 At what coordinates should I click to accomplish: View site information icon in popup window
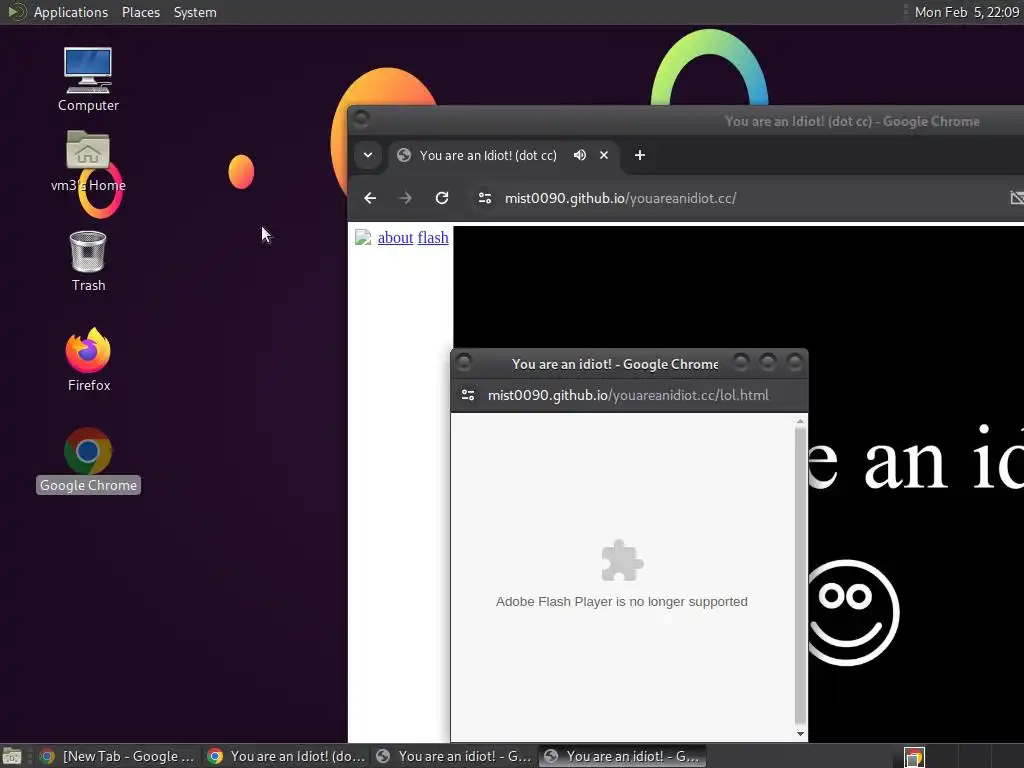[468, 395]
